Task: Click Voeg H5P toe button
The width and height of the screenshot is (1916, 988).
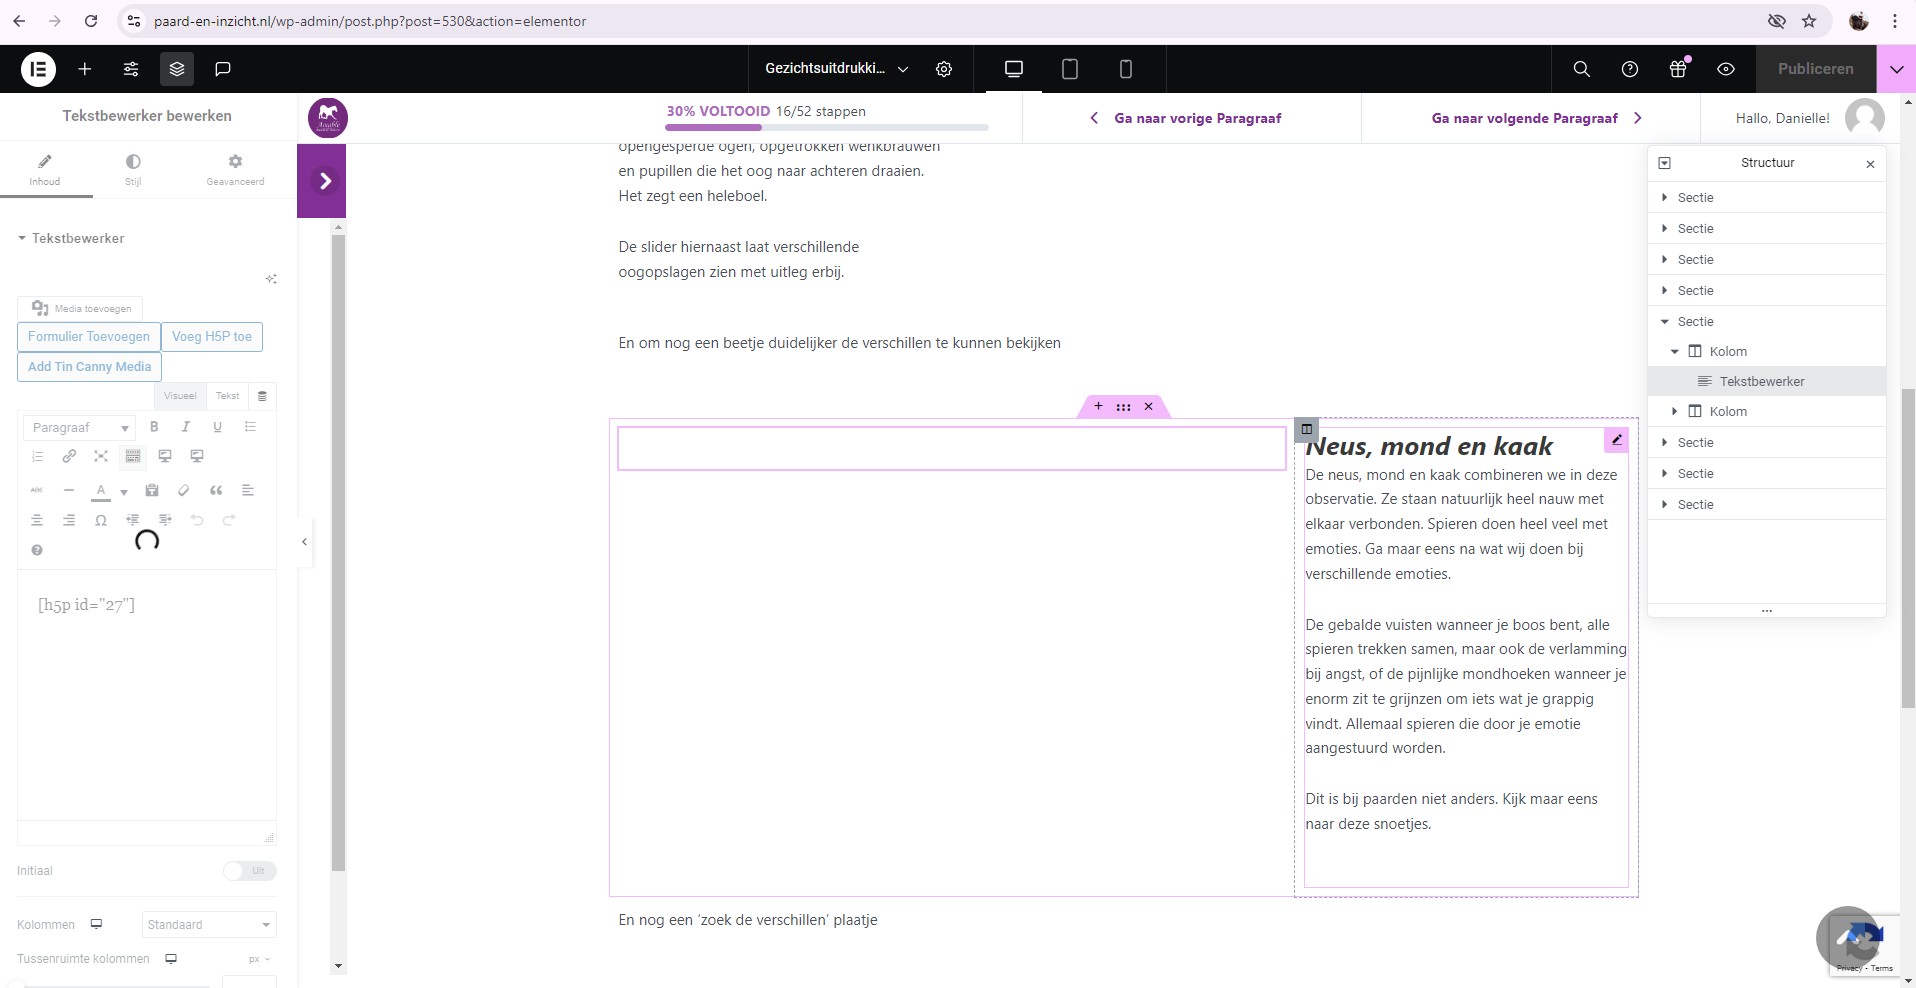Action: pos(212,337)
